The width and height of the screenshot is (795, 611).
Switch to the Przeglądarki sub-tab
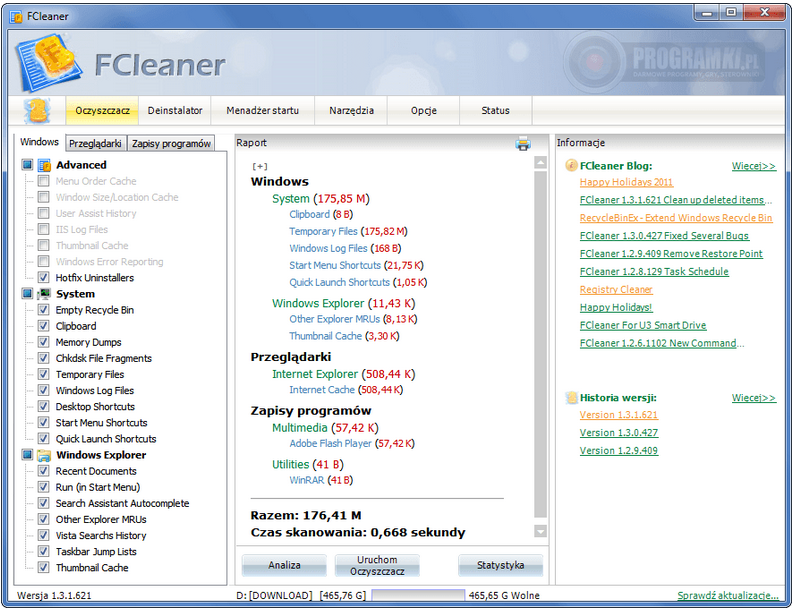click(95, 143)
